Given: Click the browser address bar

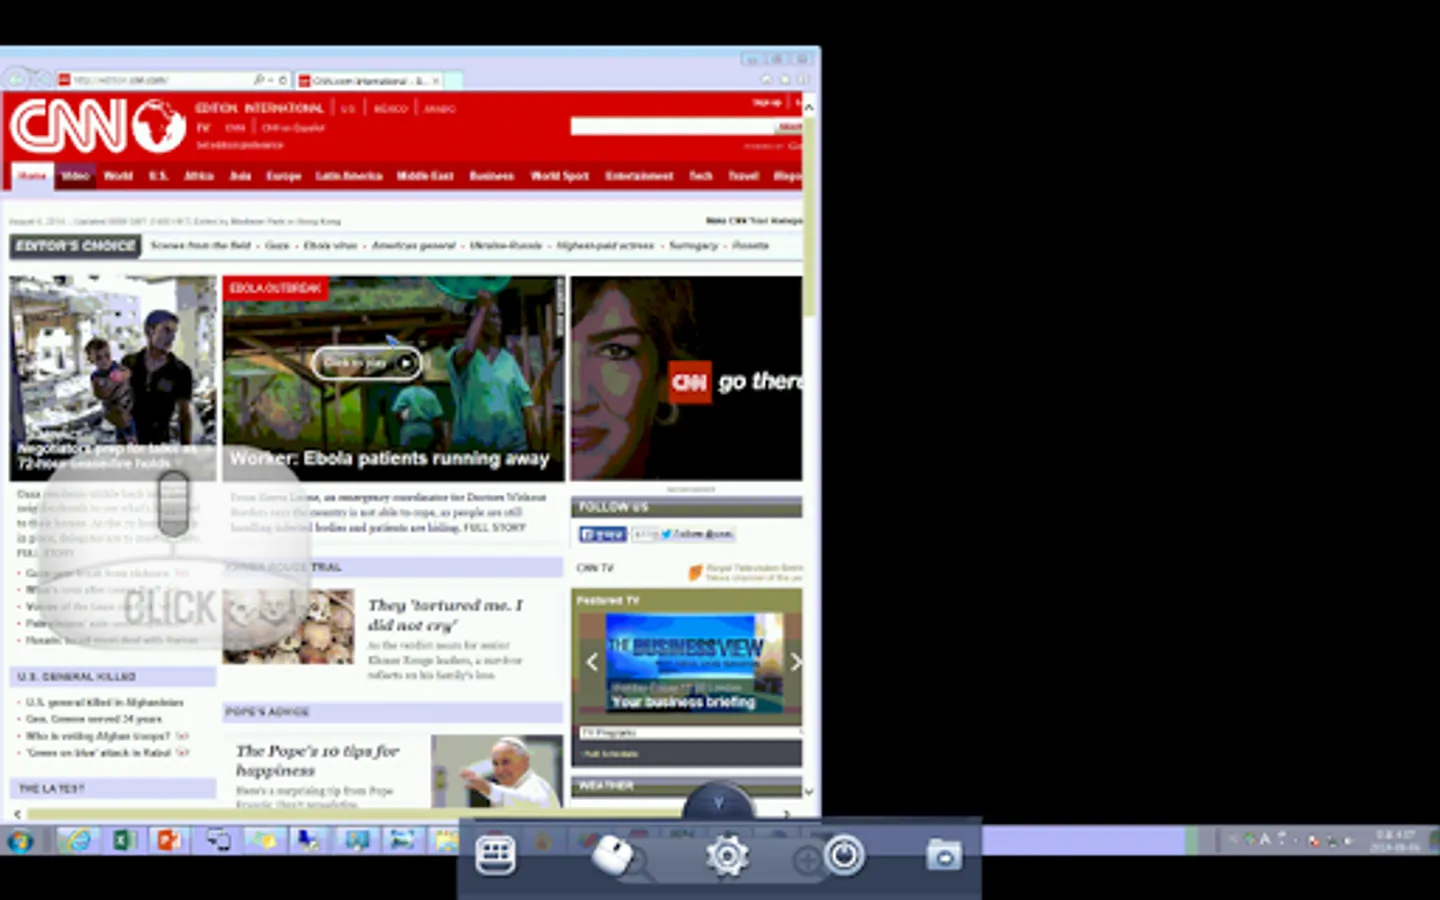Looking at the screenshot, I should (160, 80).
